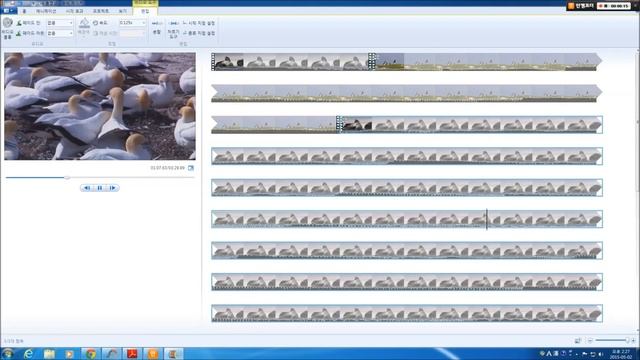Open File Explorer from the taskbar
The height and width of the screenshot is (360, 640).
[49, 354]
